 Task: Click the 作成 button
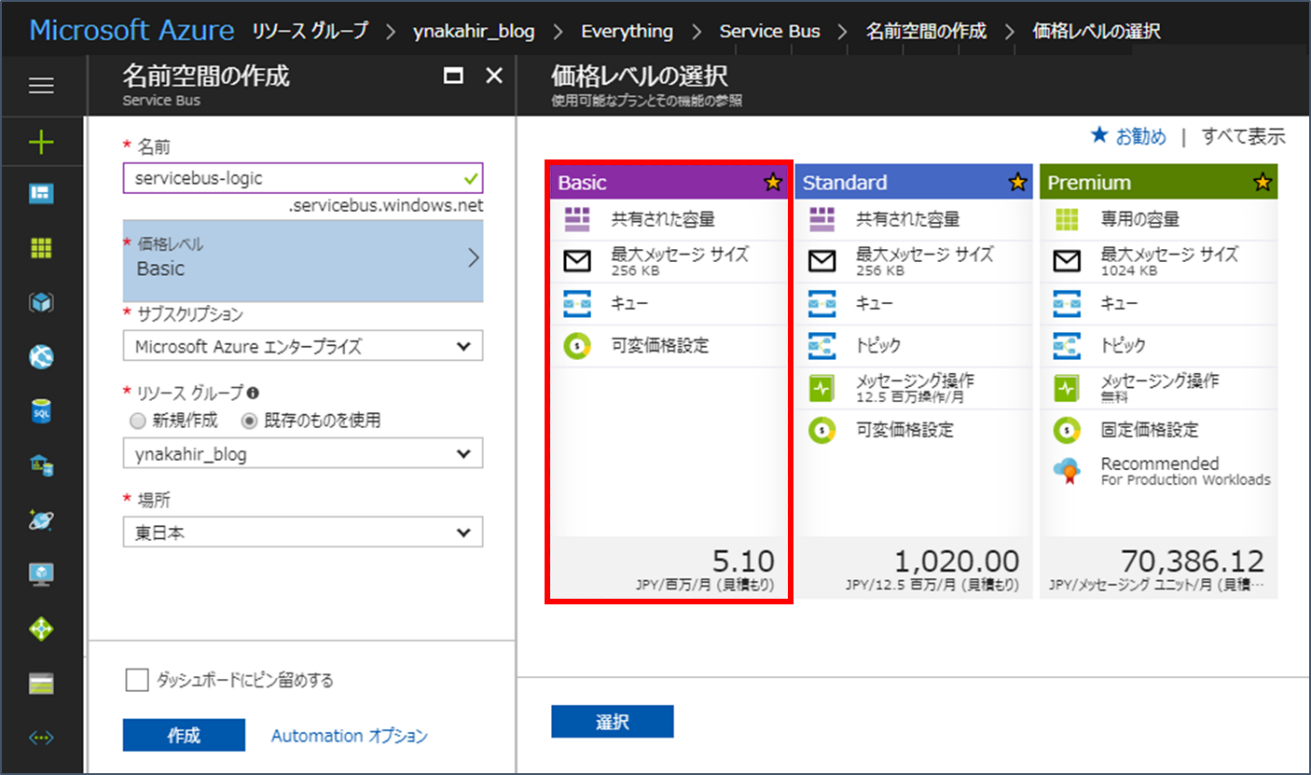tap(184, 735)
